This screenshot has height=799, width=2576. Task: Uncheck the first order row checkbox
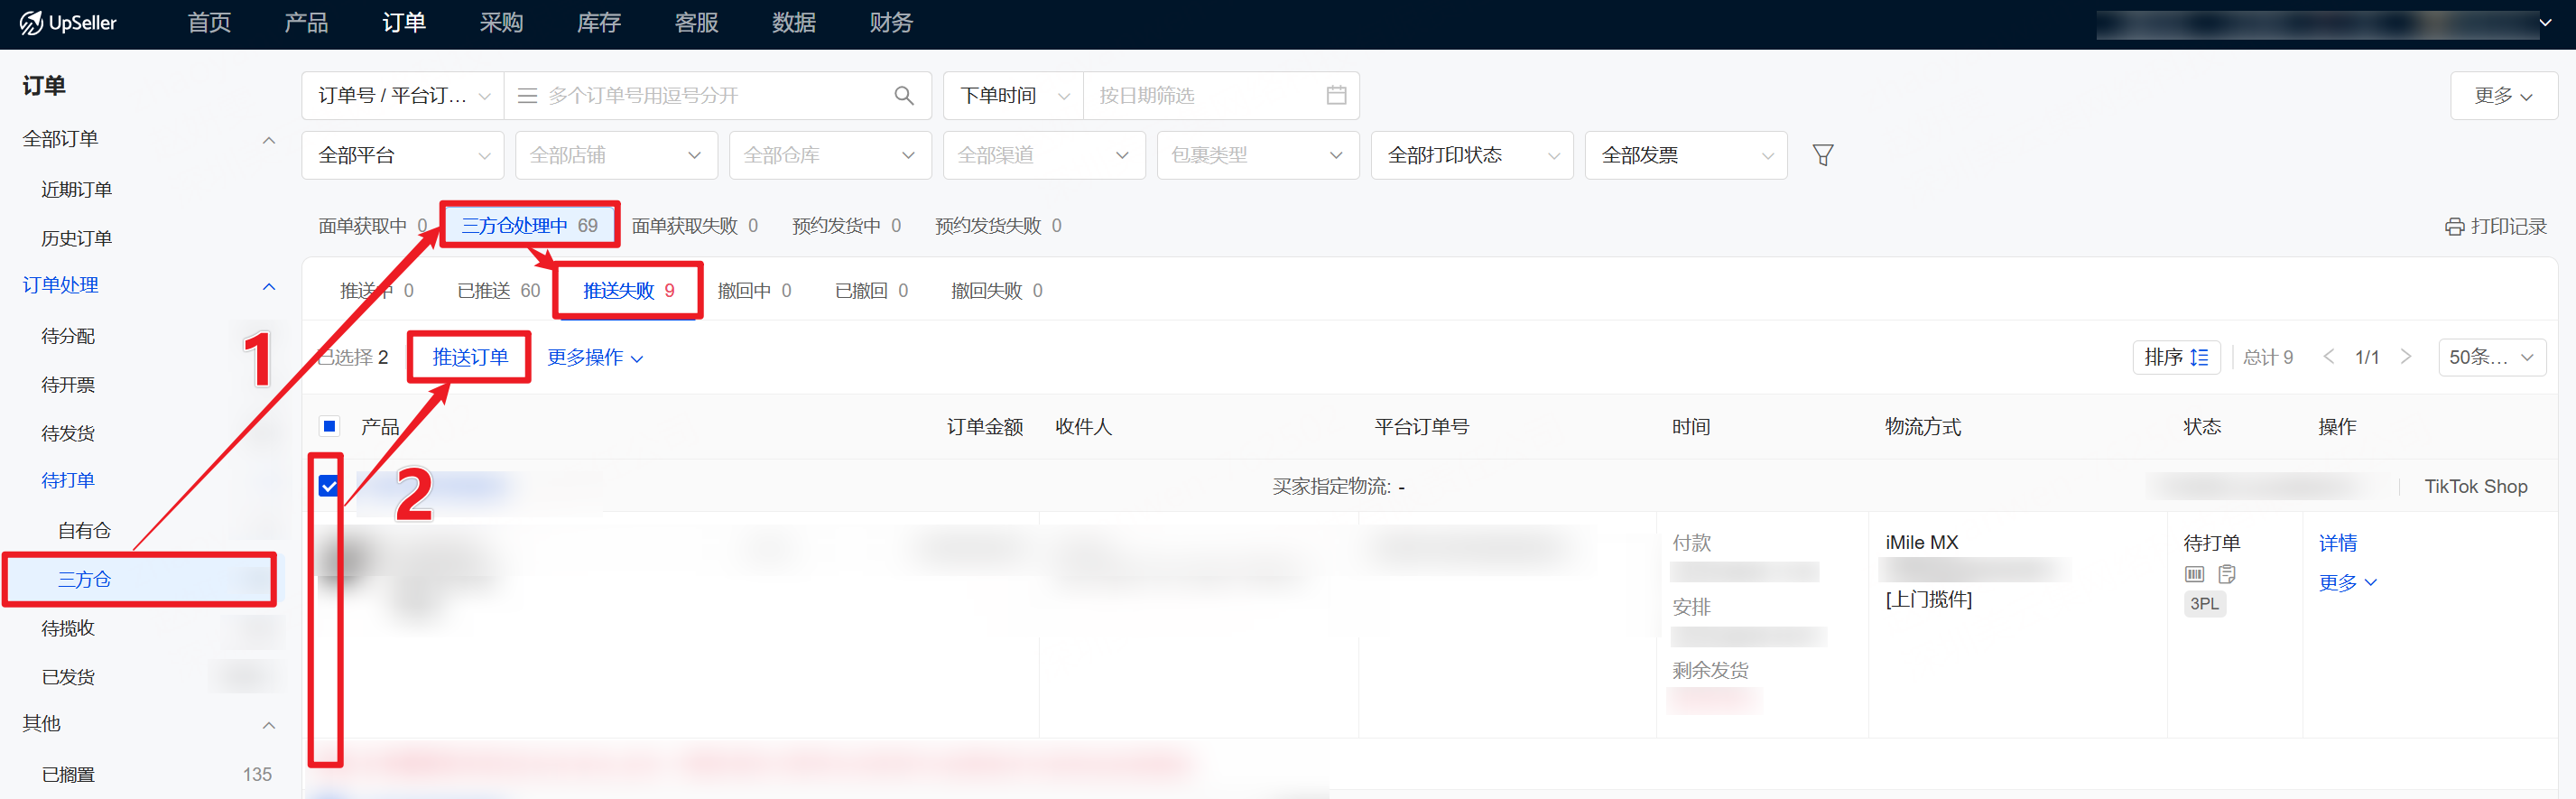pos(329,487)
